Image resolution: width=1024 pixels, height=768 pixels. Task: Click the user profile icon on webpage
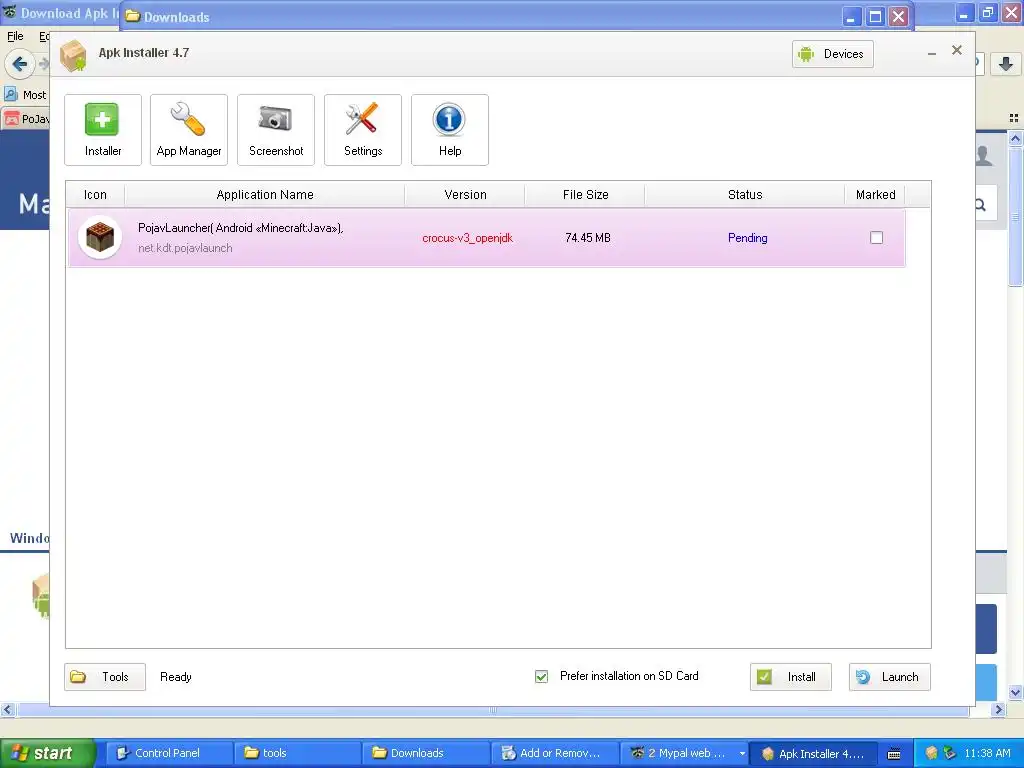984,155
